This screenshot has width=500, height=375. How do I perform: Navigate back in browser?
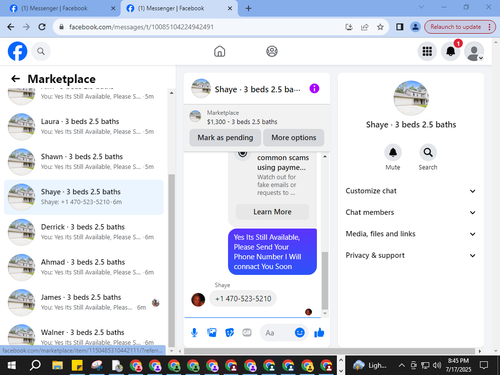tap(11, 27)
